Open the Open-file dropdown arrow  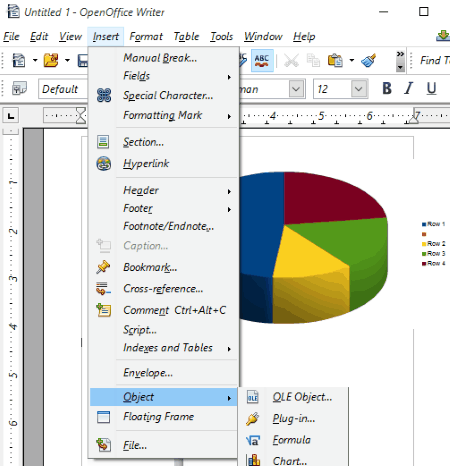(x=67, y=61)
